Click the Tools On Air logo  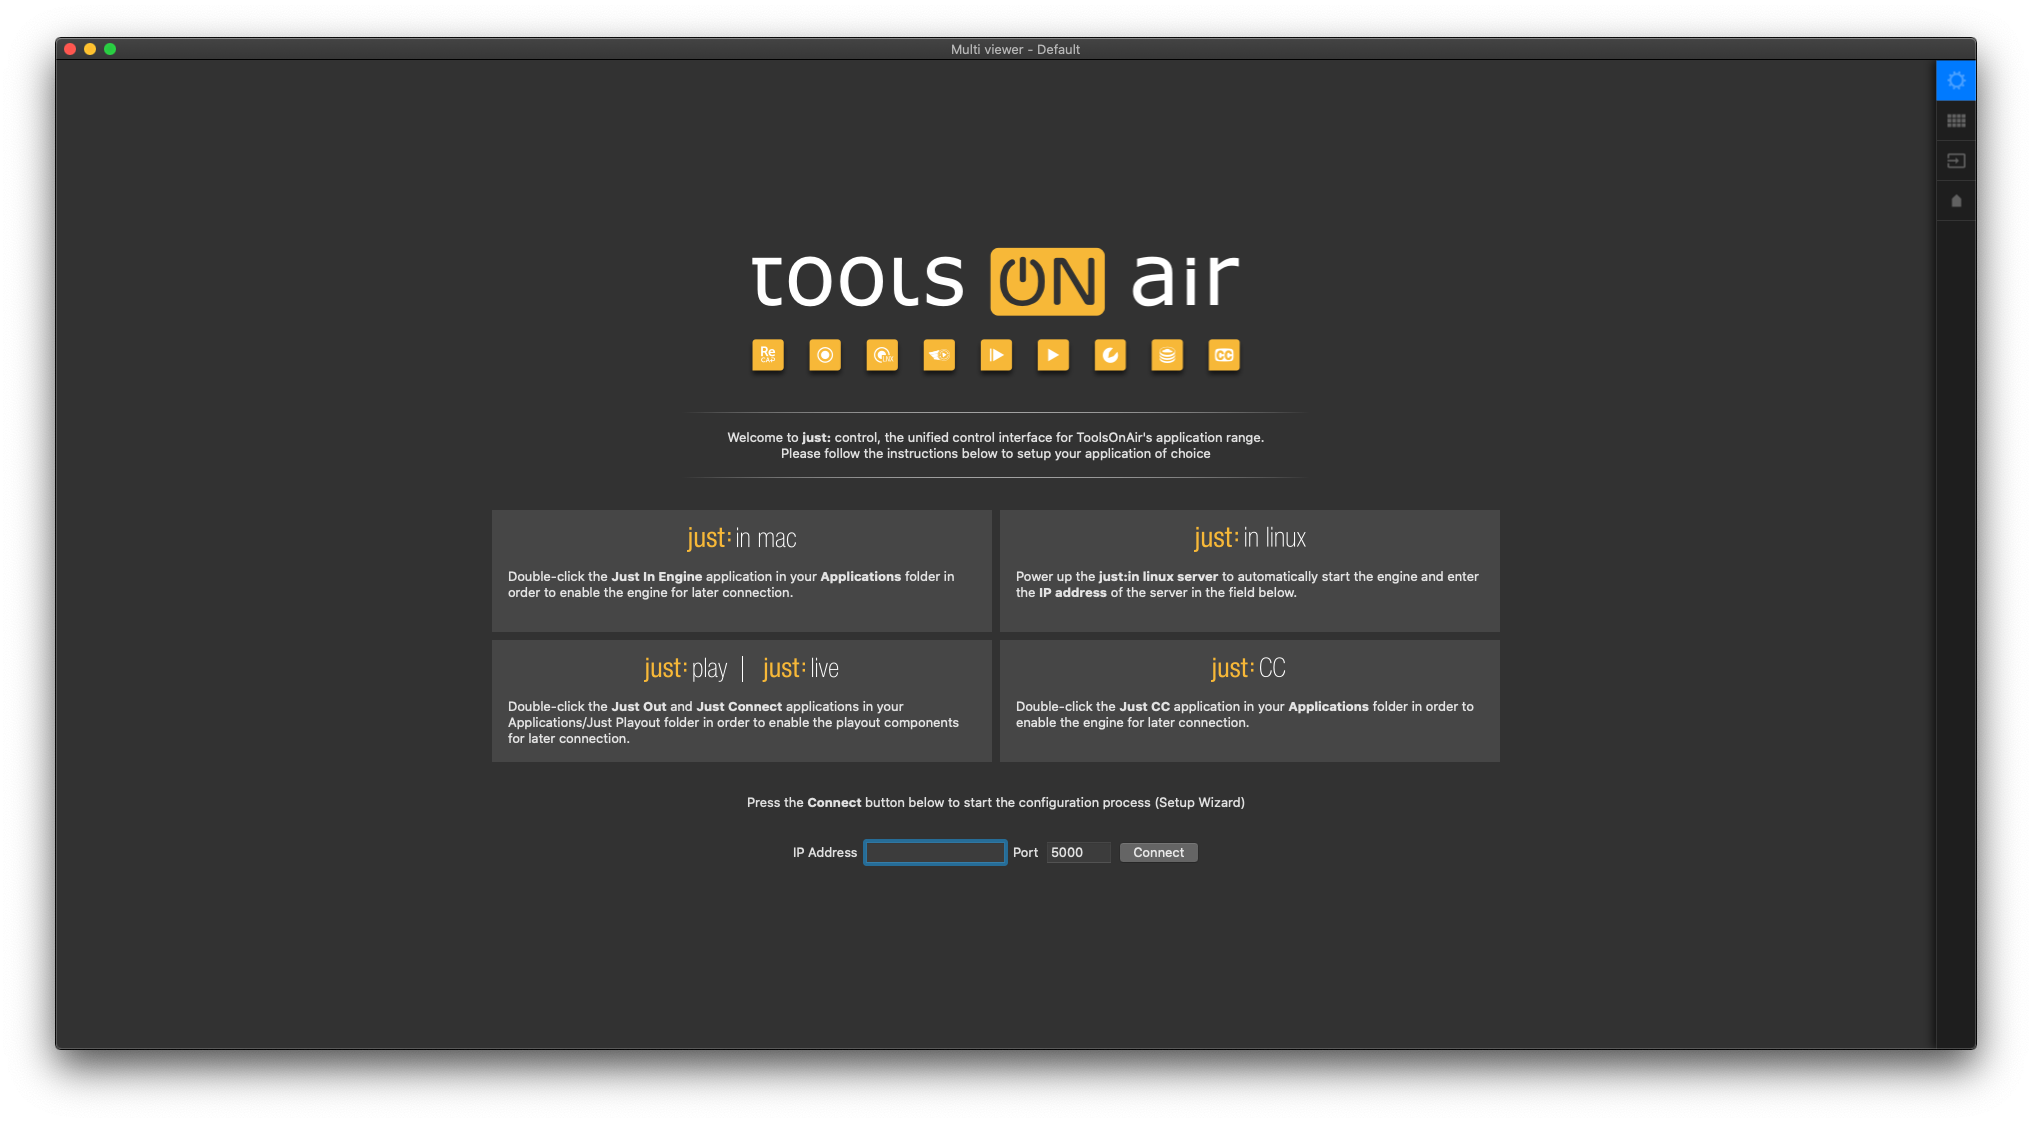995,281
